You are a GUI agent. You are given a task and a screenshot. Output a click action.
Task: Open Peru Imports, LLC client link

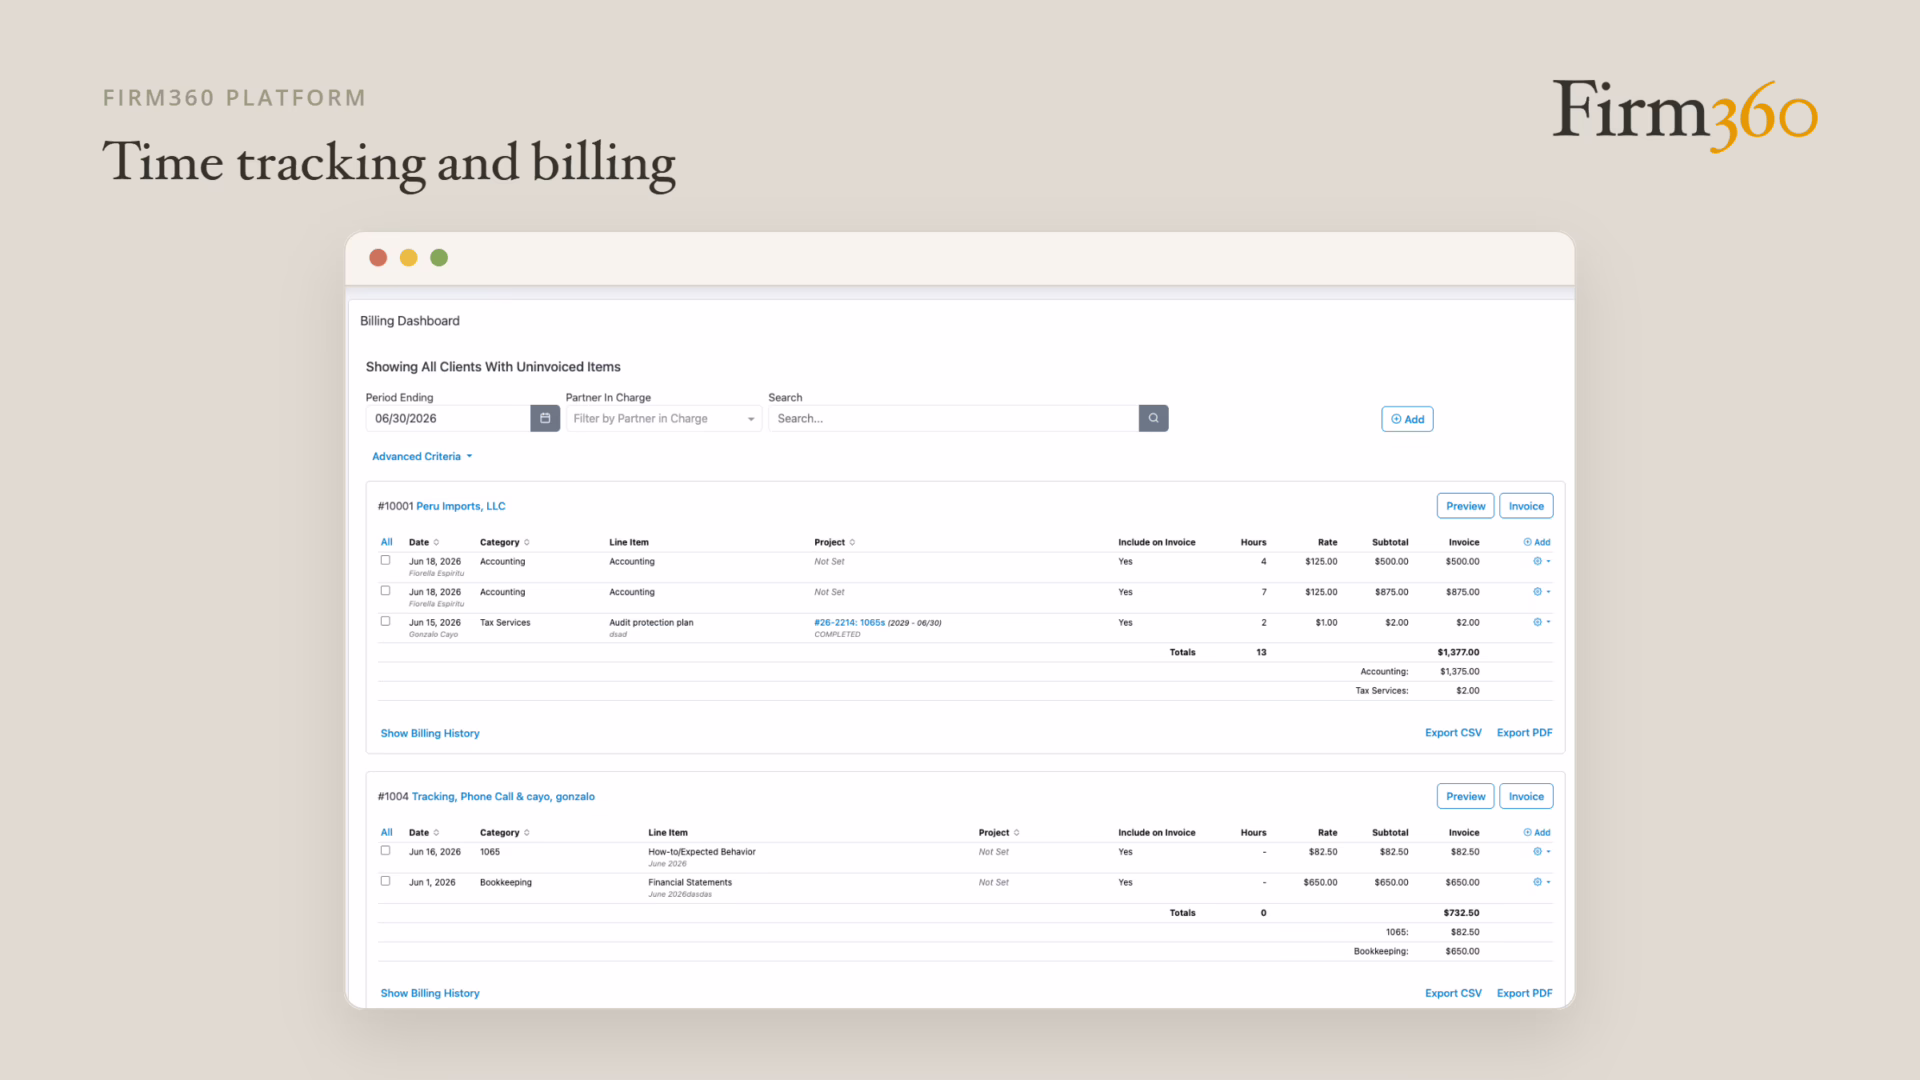click(x=461, y=506)
